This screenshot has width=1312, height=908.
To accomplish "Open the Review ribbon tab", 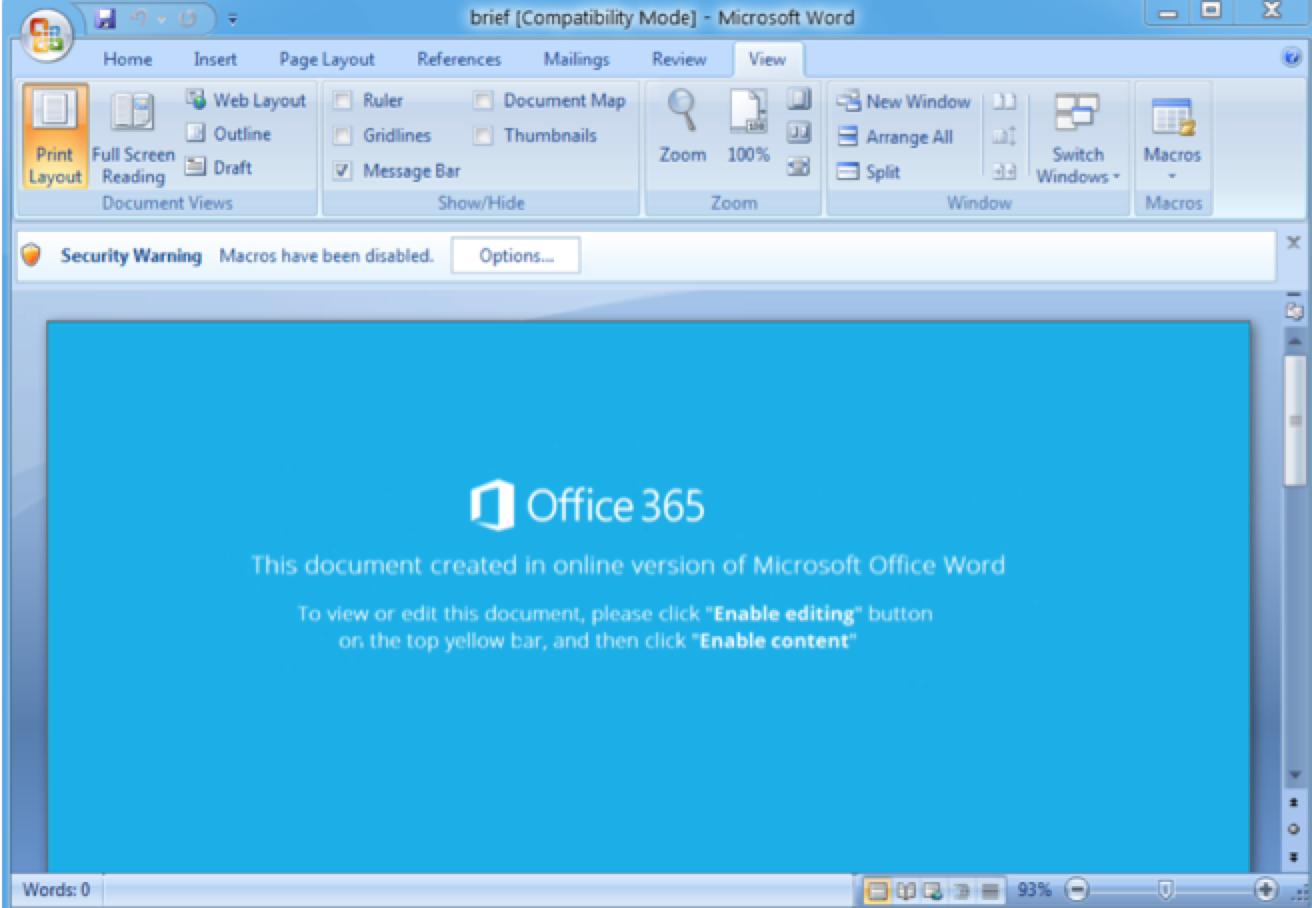I will (679, 59).
